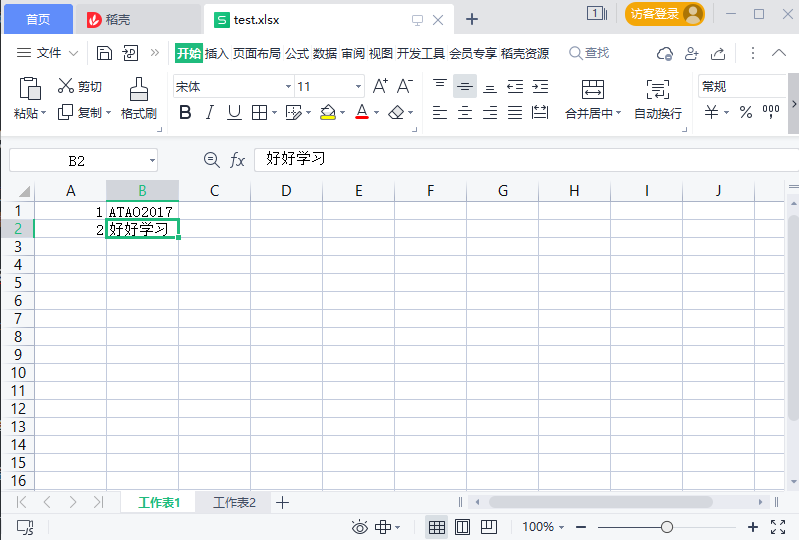
Task: Click the zoom slider handle
Action: [x=667, y=527]
